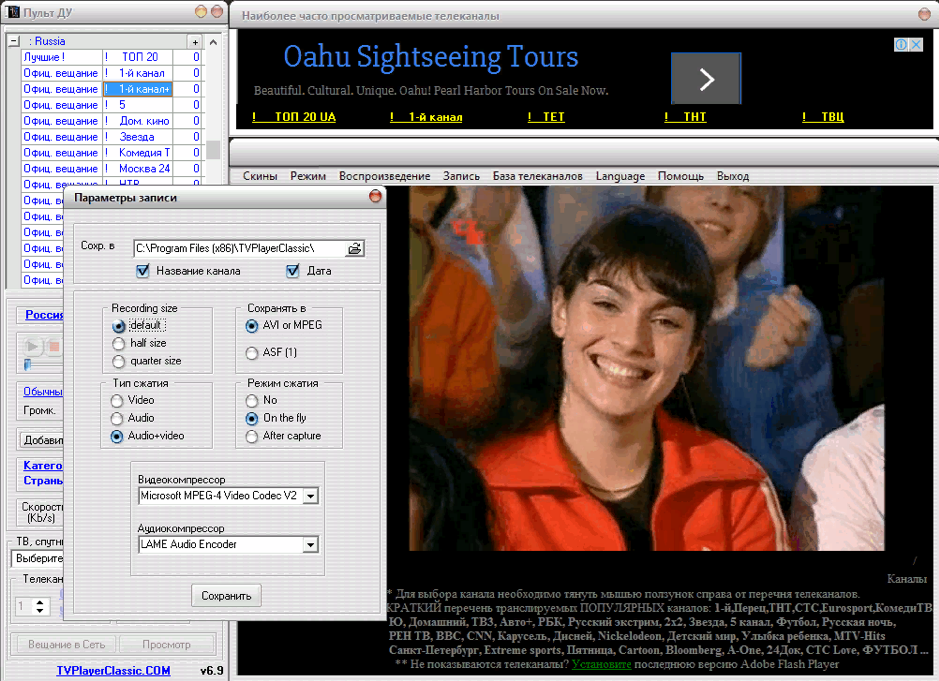Screen dimensions: 939x681
Task: Open 1-й канал link in top bar
Action: click(426, 117)
